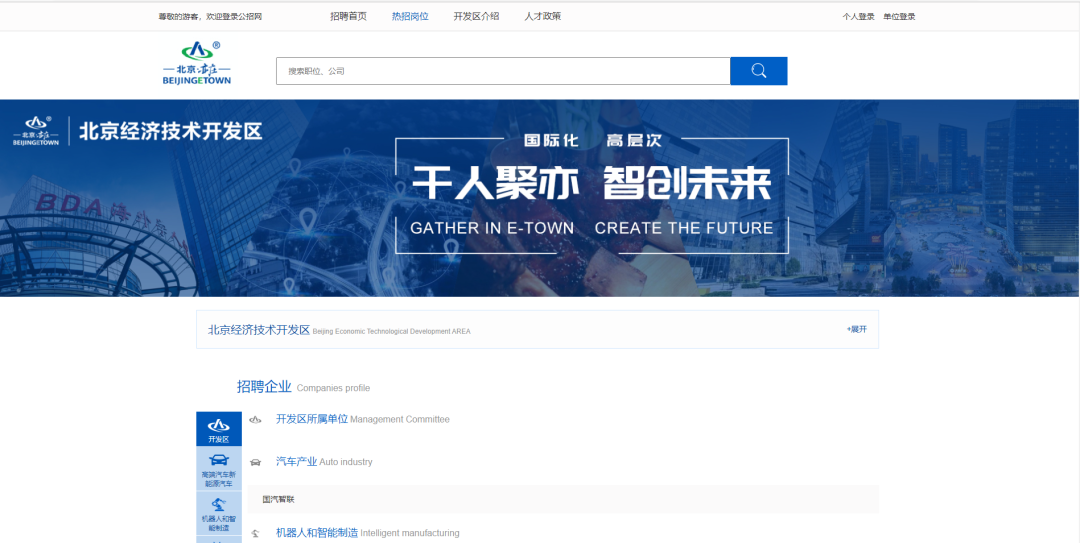The width and height of the screenshot is (1080, 543).
Task: Click small car icon beside 汽车产业
Action: (x=255, y=462)
